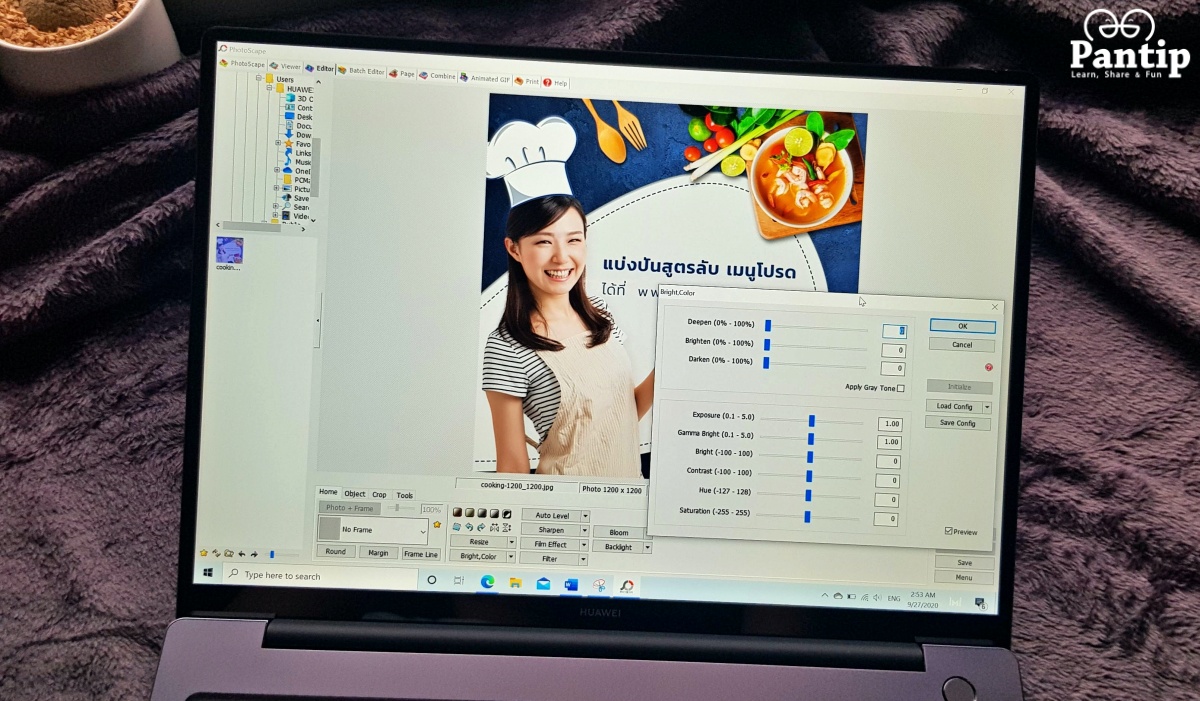This screenshot has height=701, width=1200.
Task: Click the favorites star icon below thumbnails
Action: (x=204, y=552)
